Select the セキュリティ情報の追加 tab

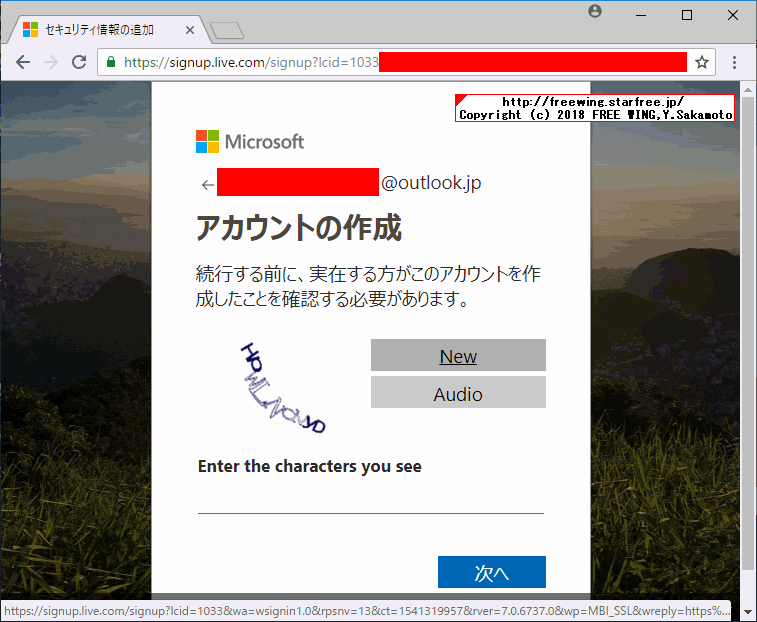(109, 30)
